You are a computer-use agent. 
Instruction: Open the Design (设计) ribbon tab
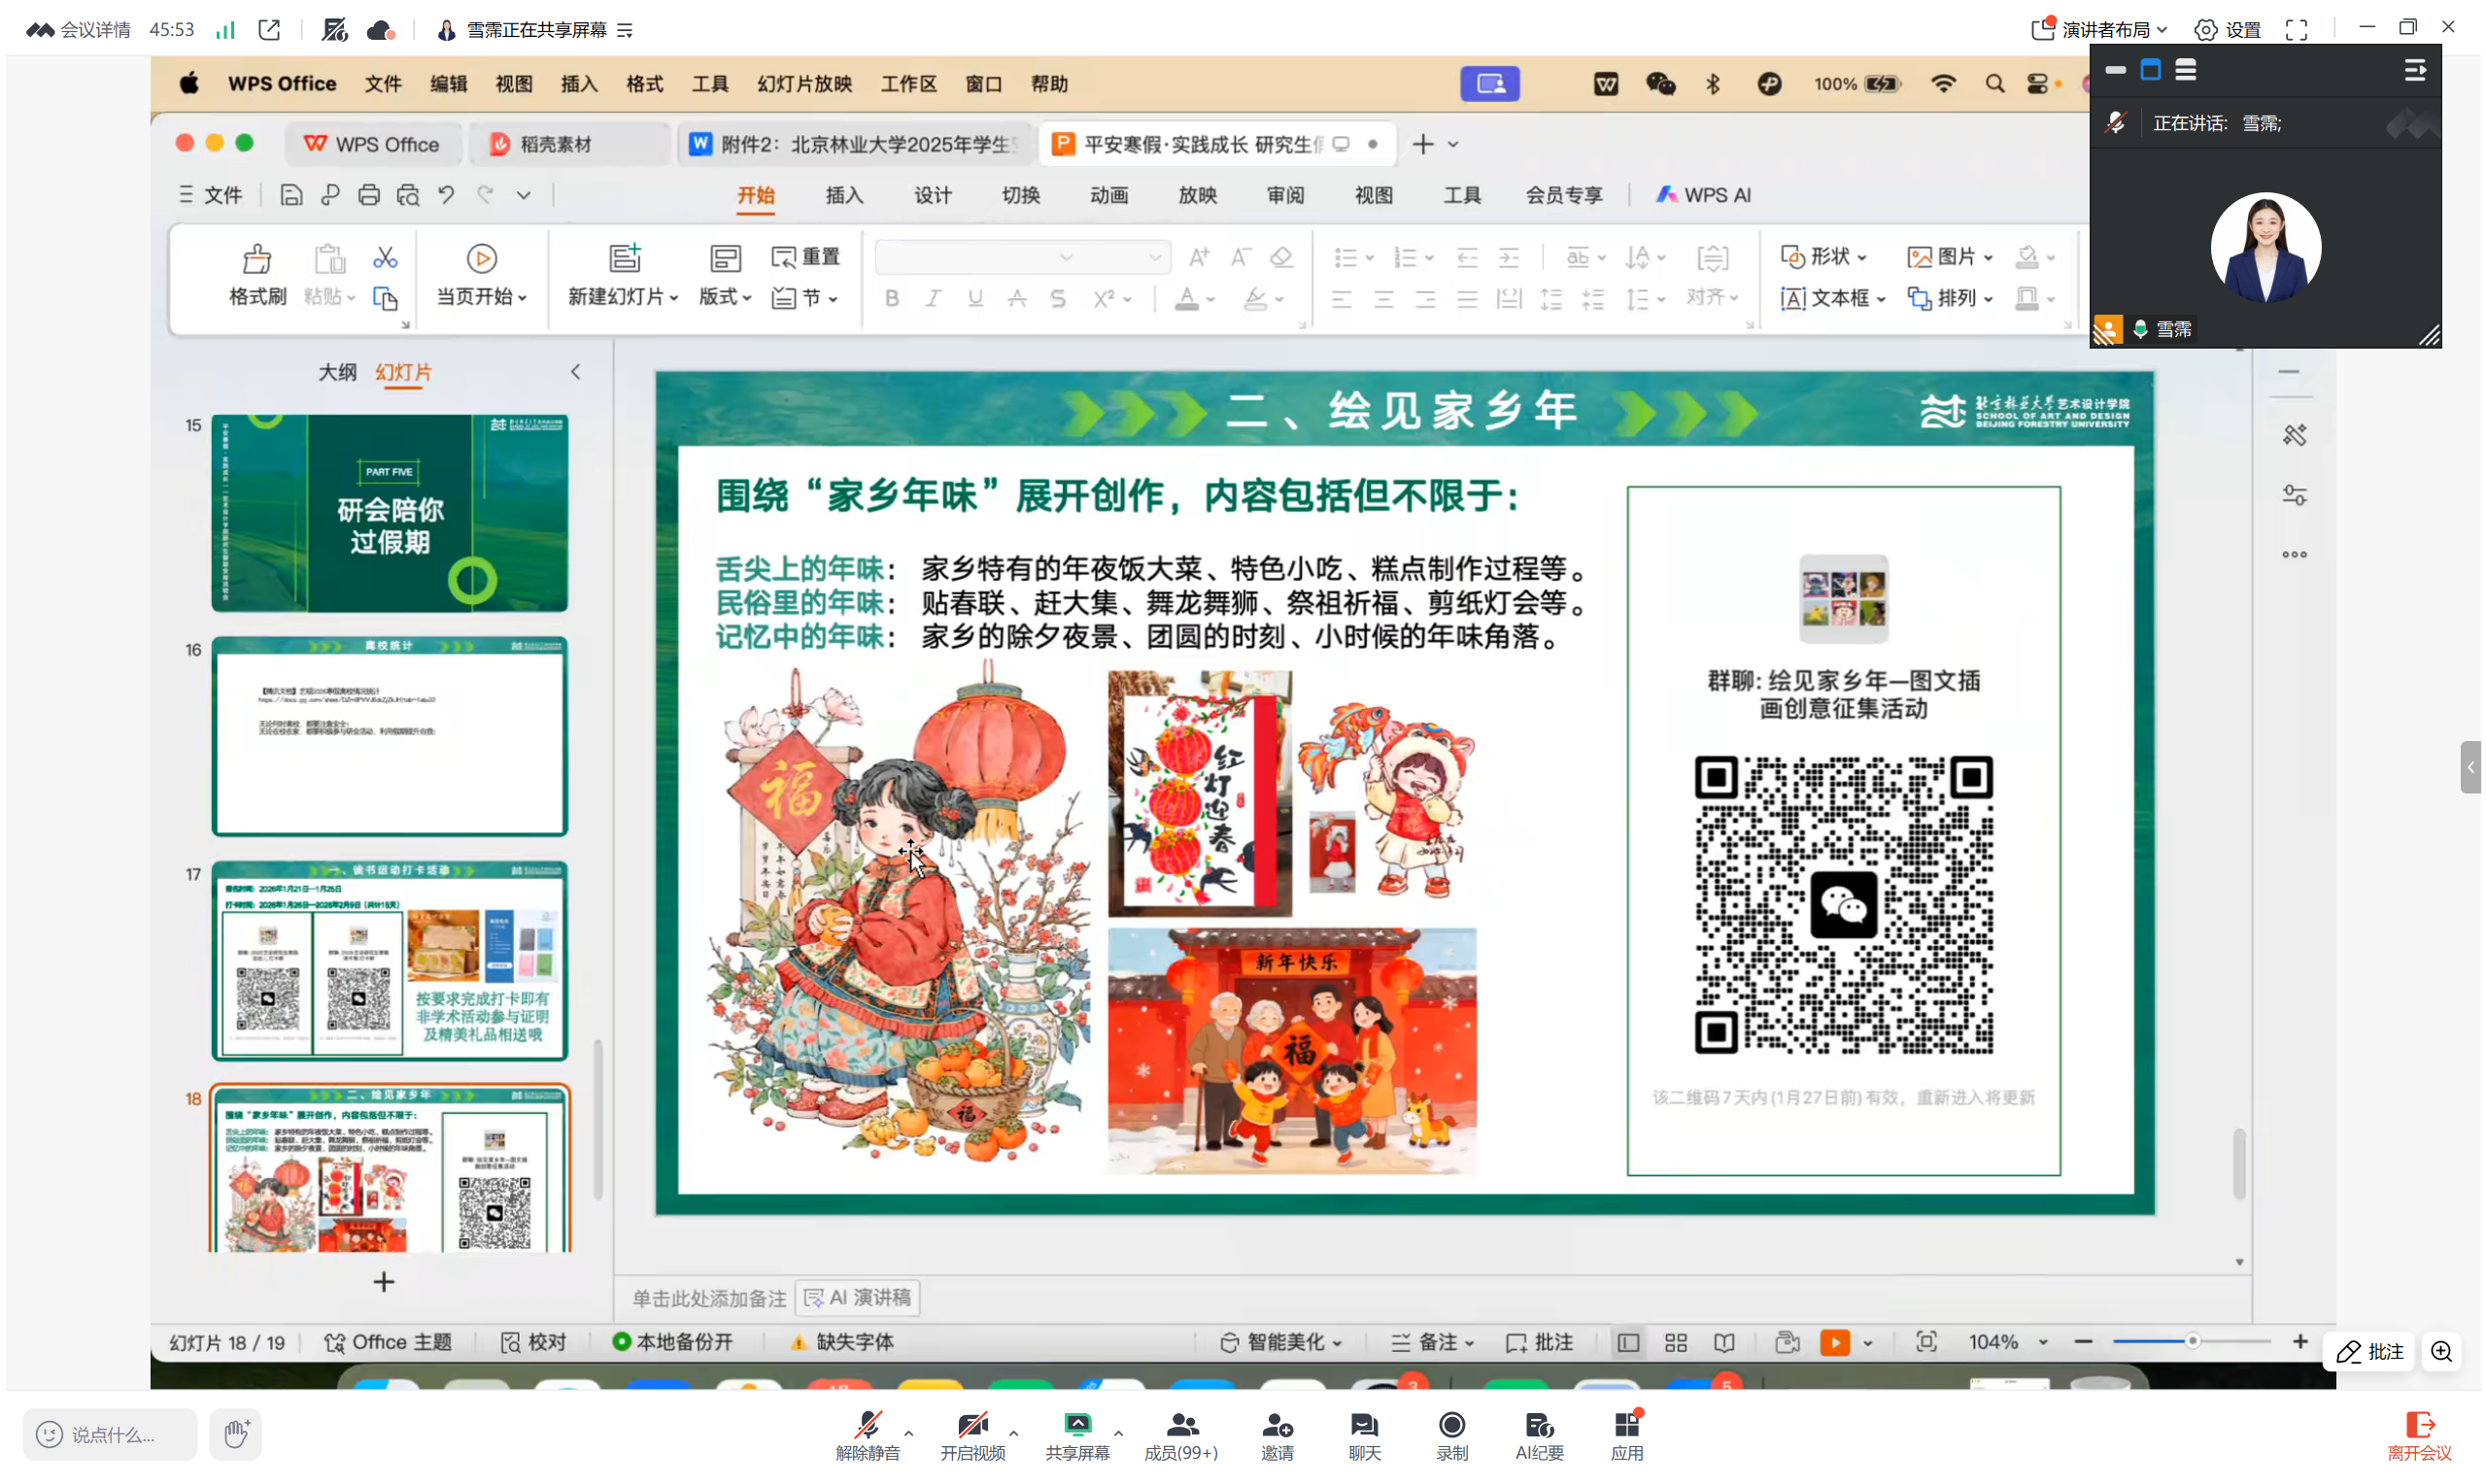coord(933,196)
